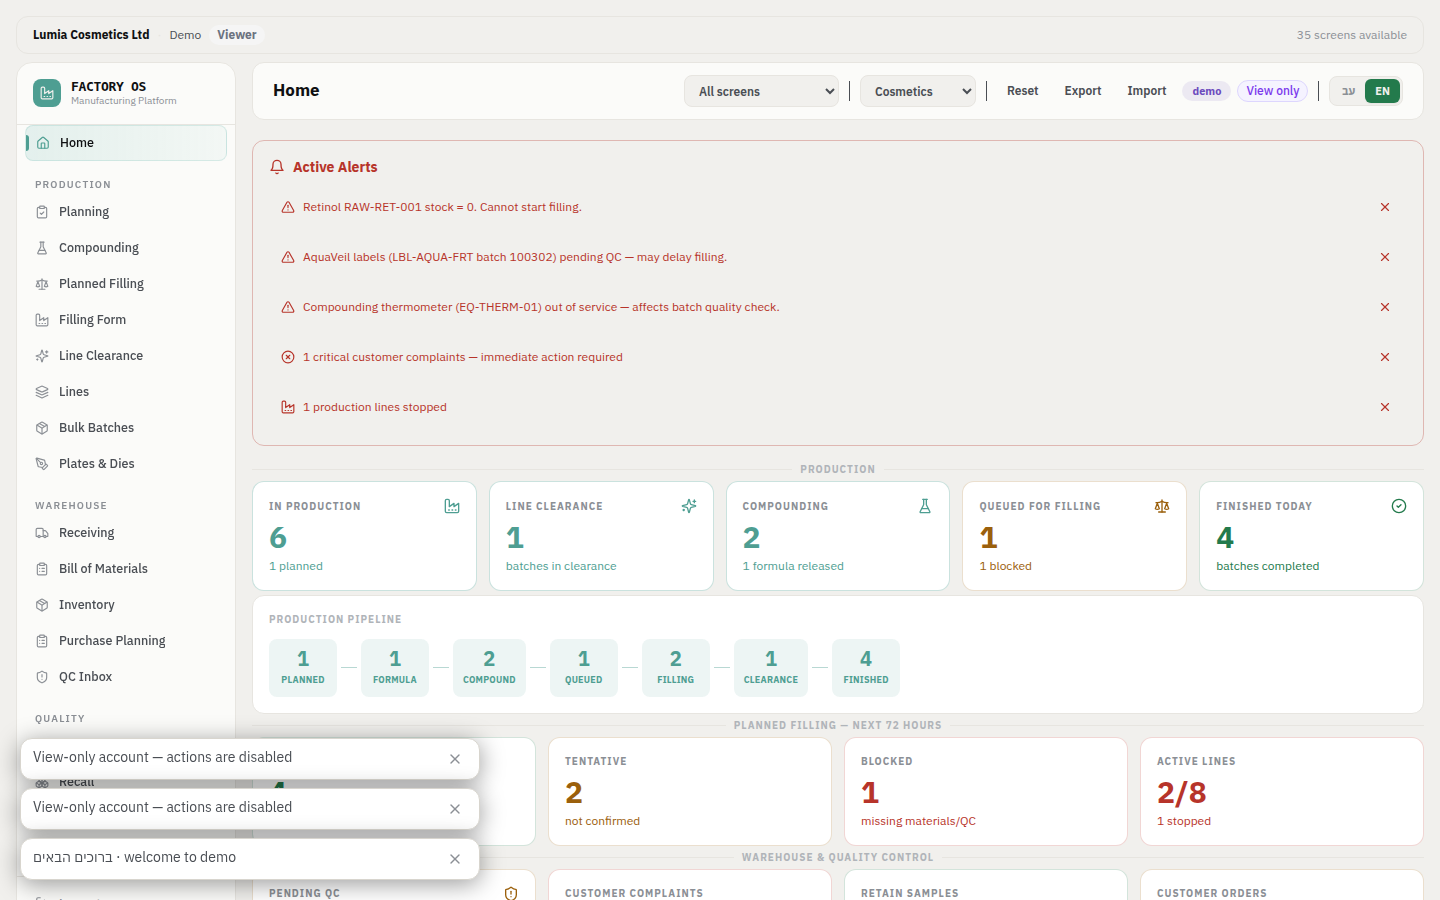This screenshot has width=1440, height=900.
Task: Click the Inventory cube icon
Action: pos(42,605)
